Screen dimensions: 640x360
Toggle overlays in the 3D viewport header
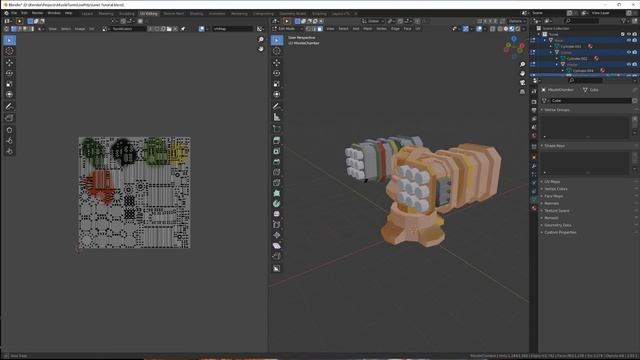[x=479, y=29]
